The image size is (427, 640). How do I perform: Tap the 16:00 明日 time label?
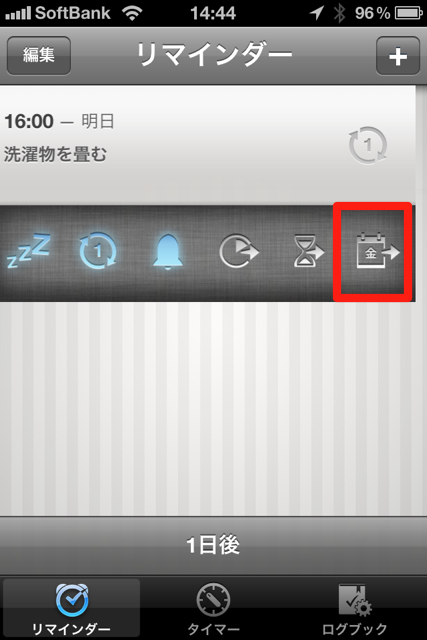coord(59,121)
